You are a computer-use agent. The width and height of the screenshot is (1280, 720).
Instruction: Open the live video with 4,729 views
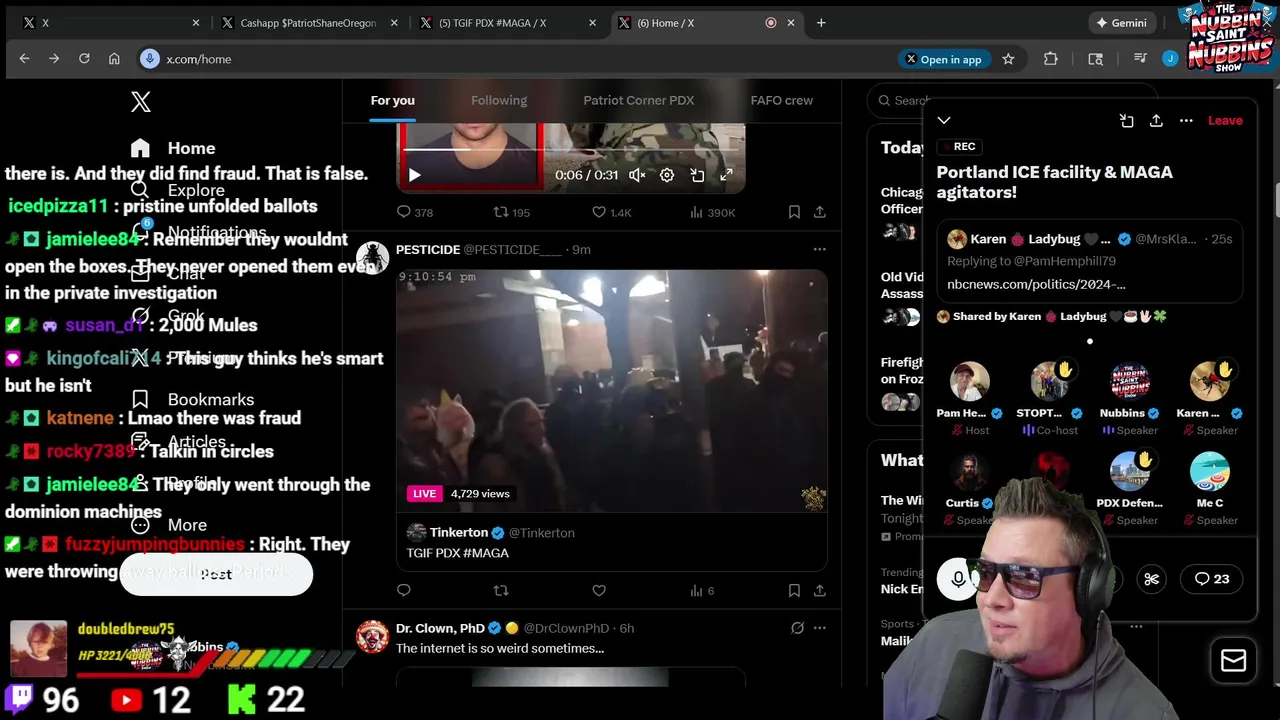611,390
